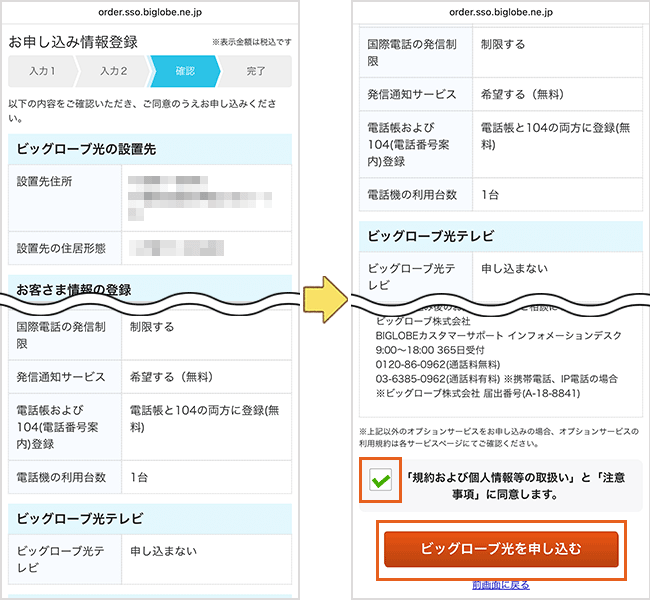The height and width of the screenshot is (600, 650).
Task: Click 発信通知サービス label in right screen
Action: (412, 95)
